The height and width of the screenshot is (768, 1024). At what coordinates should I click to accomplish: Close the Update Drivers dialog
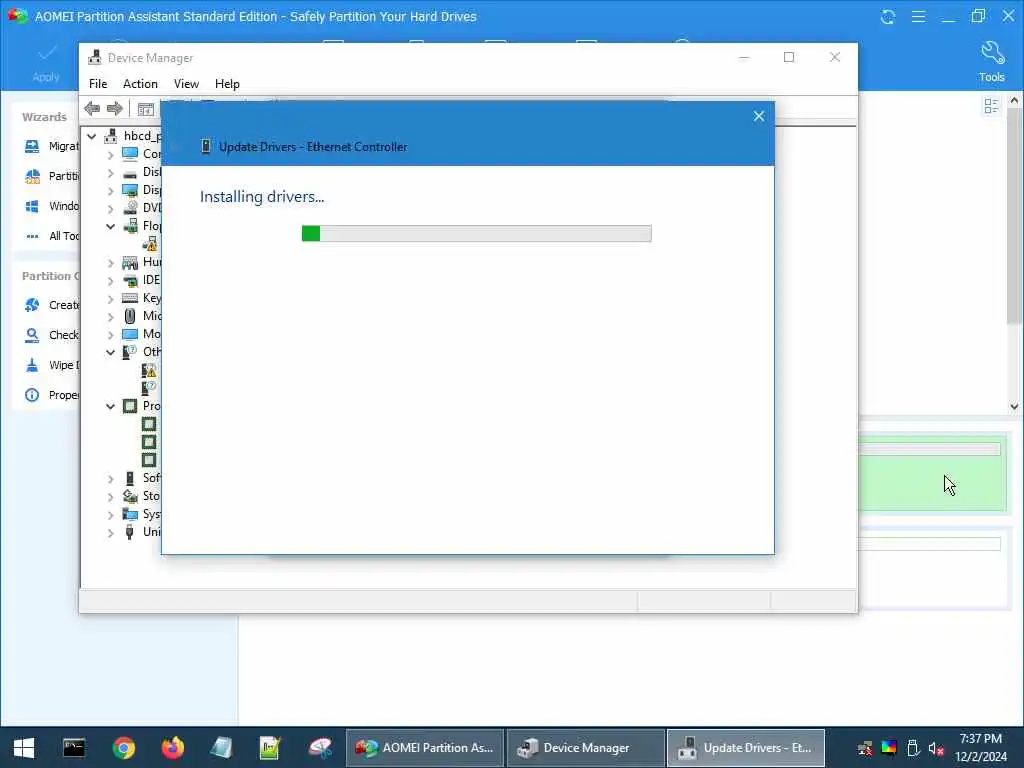coord(758,116)
